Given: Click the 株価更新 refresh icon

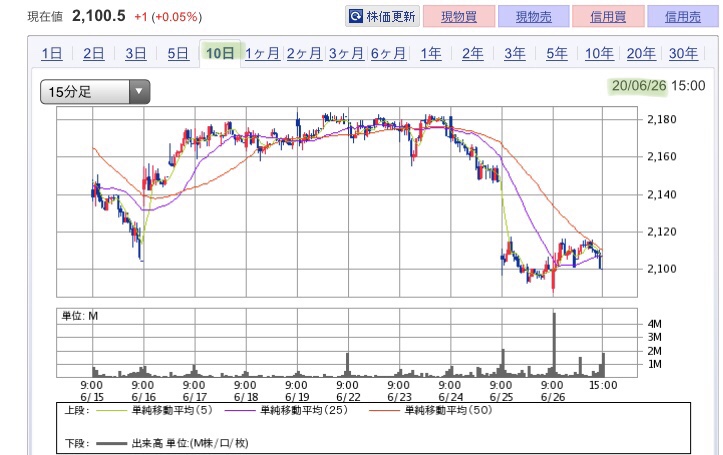Looking at the screenshot, I should point(356,17).
